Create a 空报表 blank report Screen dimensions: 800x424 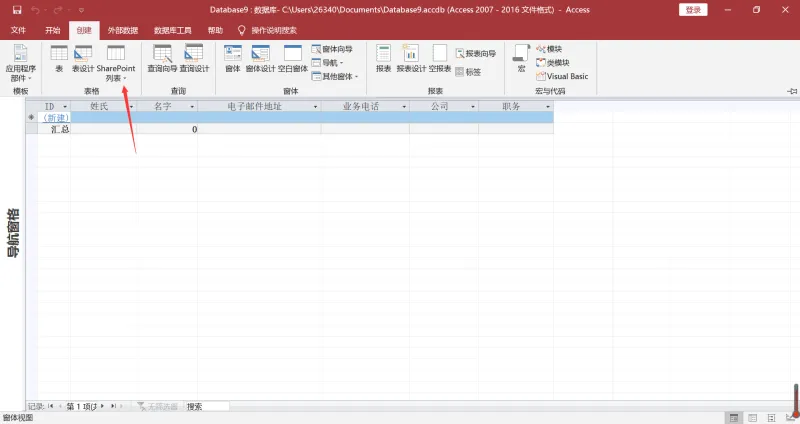tap(440, 59)
